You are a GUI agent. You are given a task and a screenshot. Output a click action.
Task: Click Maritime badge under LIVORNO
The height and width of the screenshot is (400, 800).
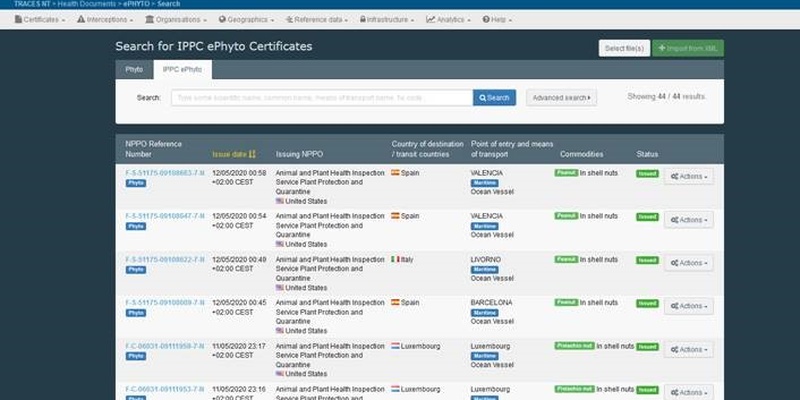(484, 269)
